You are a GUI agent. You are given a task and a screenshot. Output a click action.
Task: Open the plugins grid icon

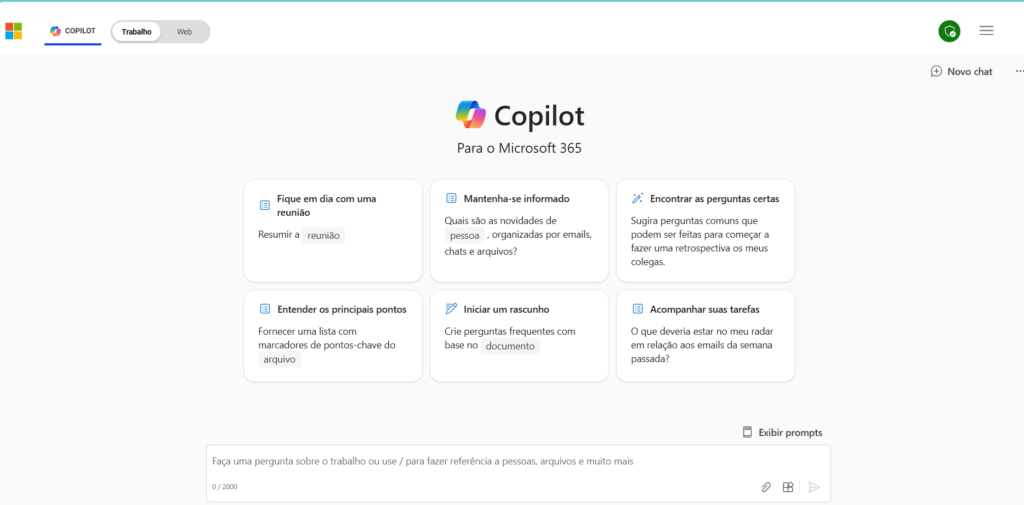[x=788, y=487]
